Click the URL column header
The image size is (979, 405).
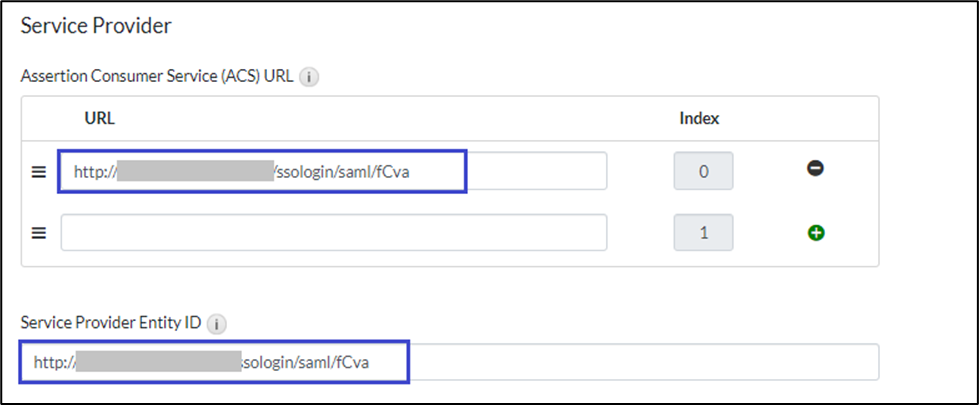pos(100,118)
